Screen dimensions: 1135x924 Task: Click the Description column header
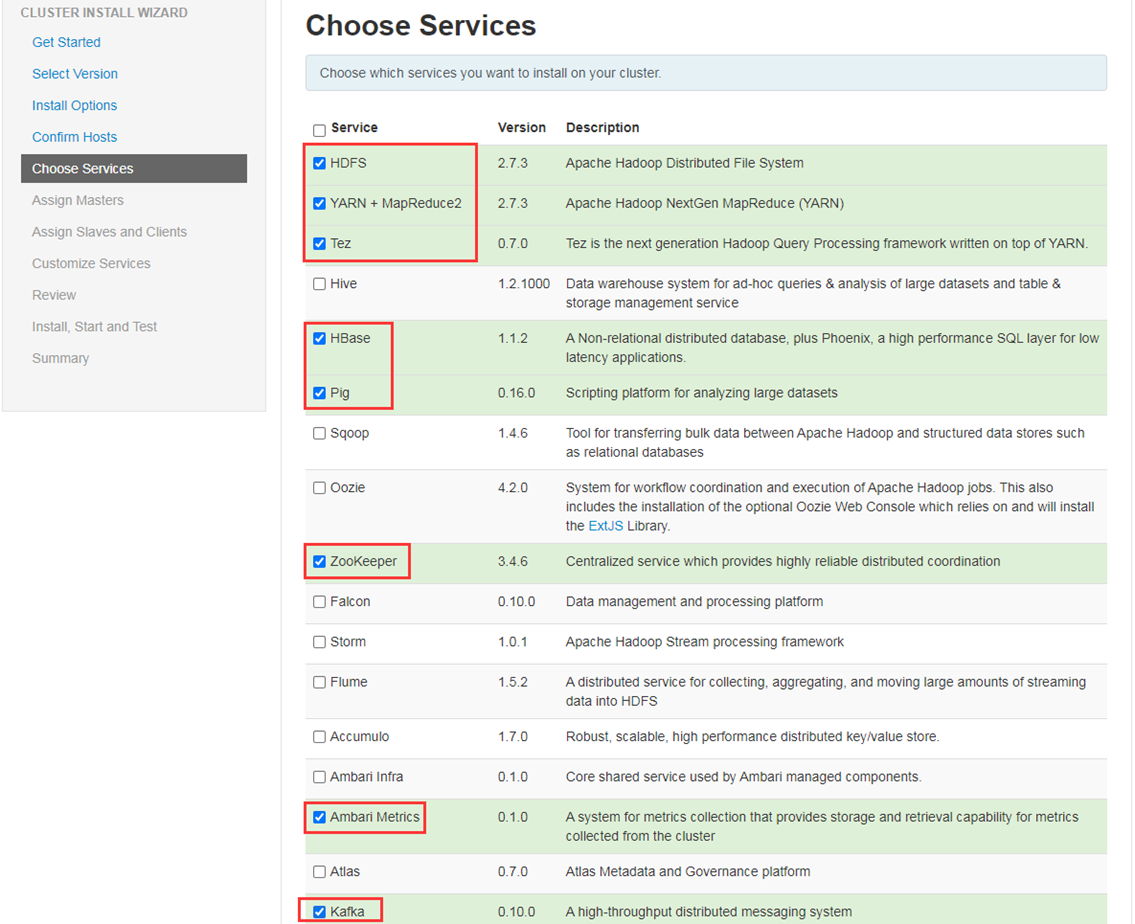pos(602,127)
